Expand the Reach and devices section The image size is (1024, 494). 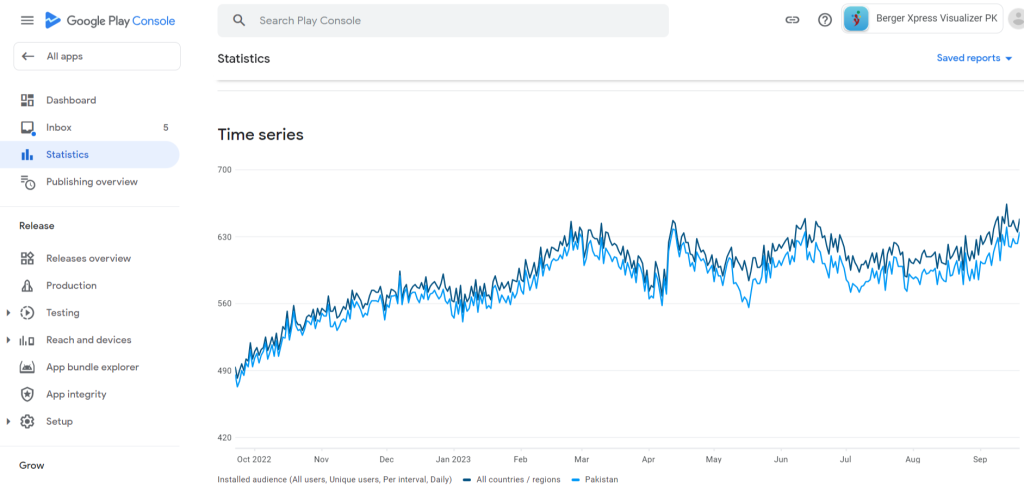click(x=9, y=340)
